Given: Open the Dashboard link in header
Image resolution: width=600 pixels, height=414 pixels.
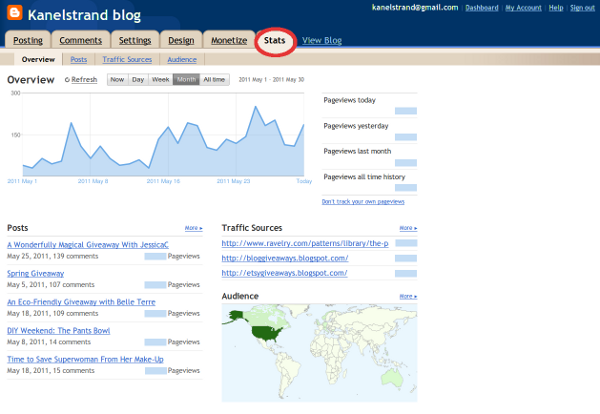Looking at the screenshot, I should coord(482,8).
